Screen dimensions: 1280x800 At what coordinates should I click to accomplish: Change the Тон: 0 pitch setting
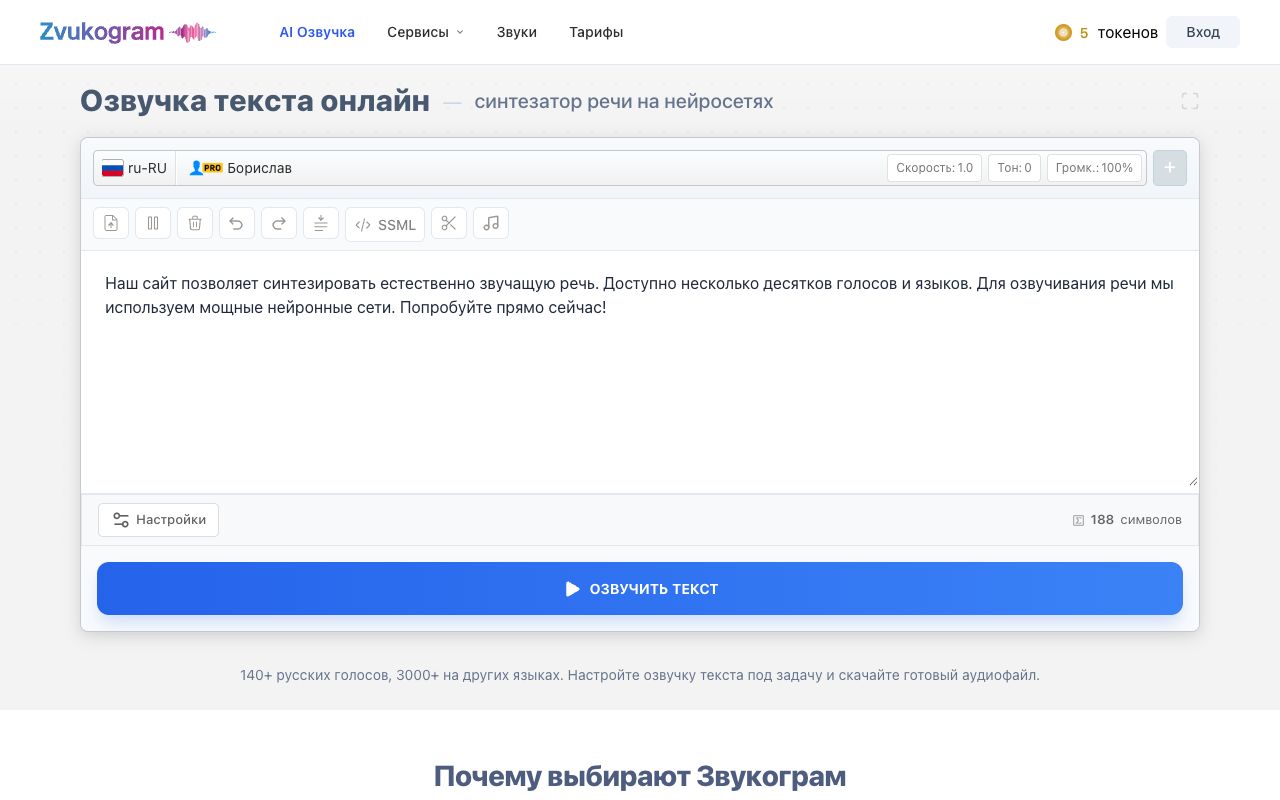point(1015,168)
